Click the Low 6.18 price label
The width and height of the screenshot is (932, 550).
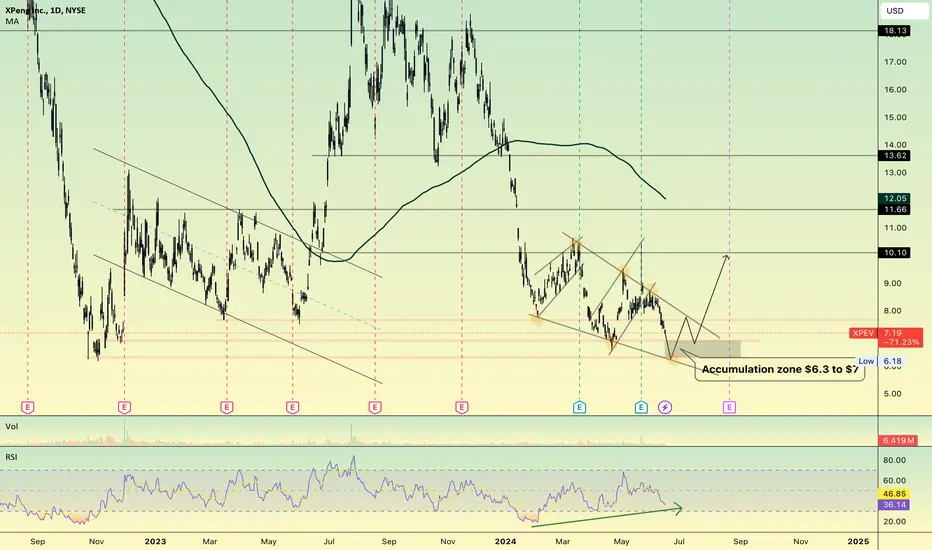[881, 361]
